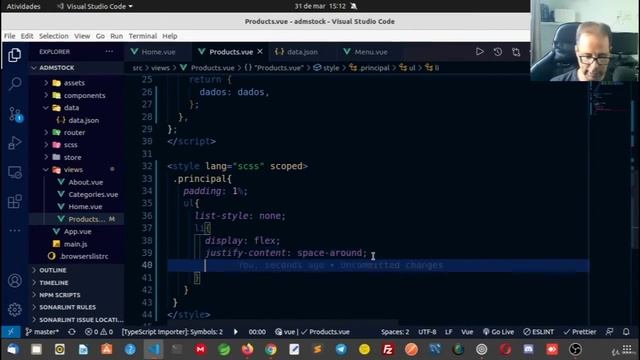Change end of line sequence LF
640x360 pixels.
point(448,332)
